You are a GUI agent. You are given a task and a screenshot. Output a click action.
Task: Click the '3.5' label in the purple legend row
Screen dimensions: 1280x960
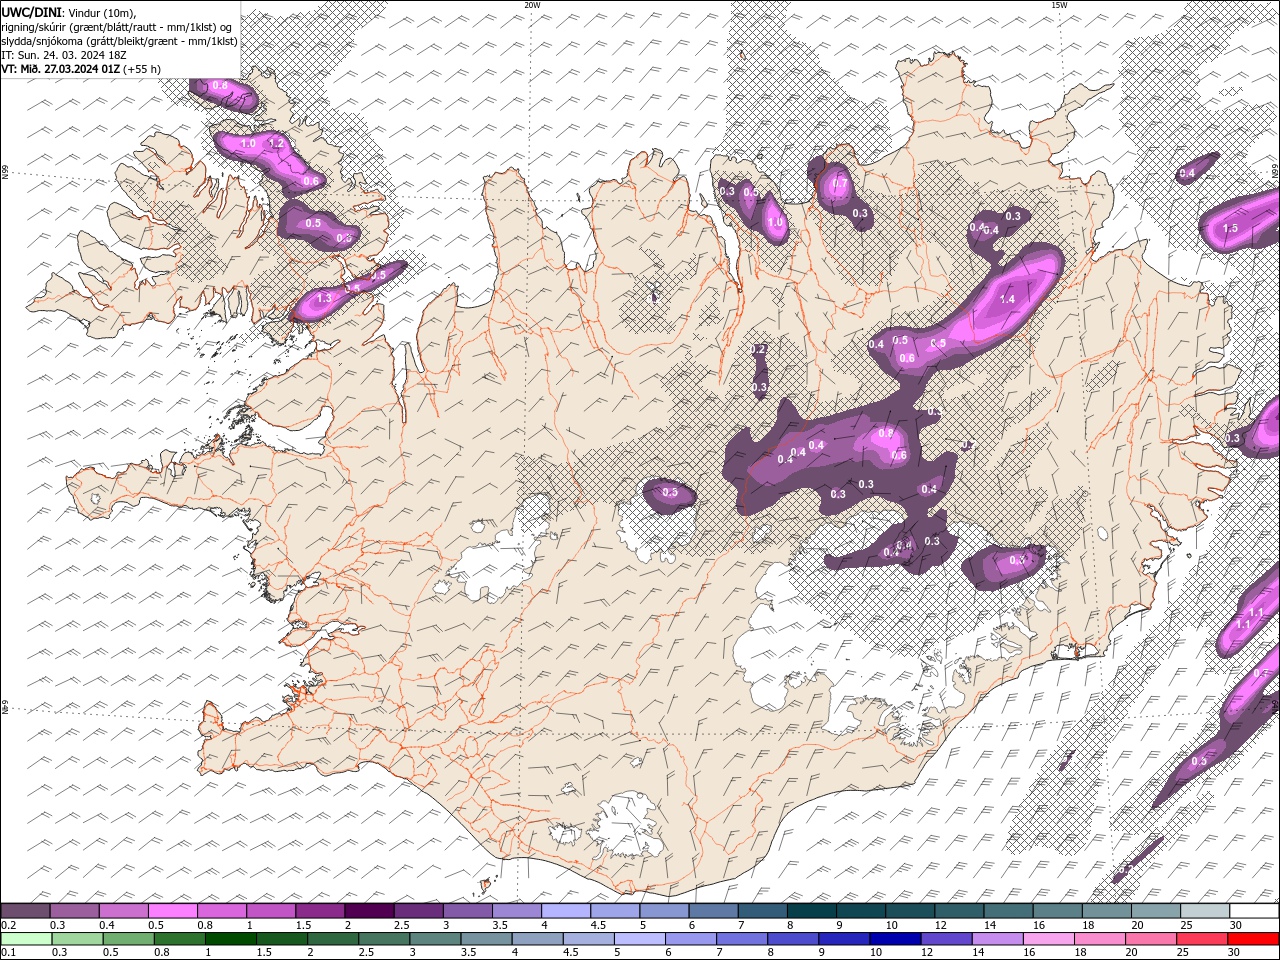point(499,925)
